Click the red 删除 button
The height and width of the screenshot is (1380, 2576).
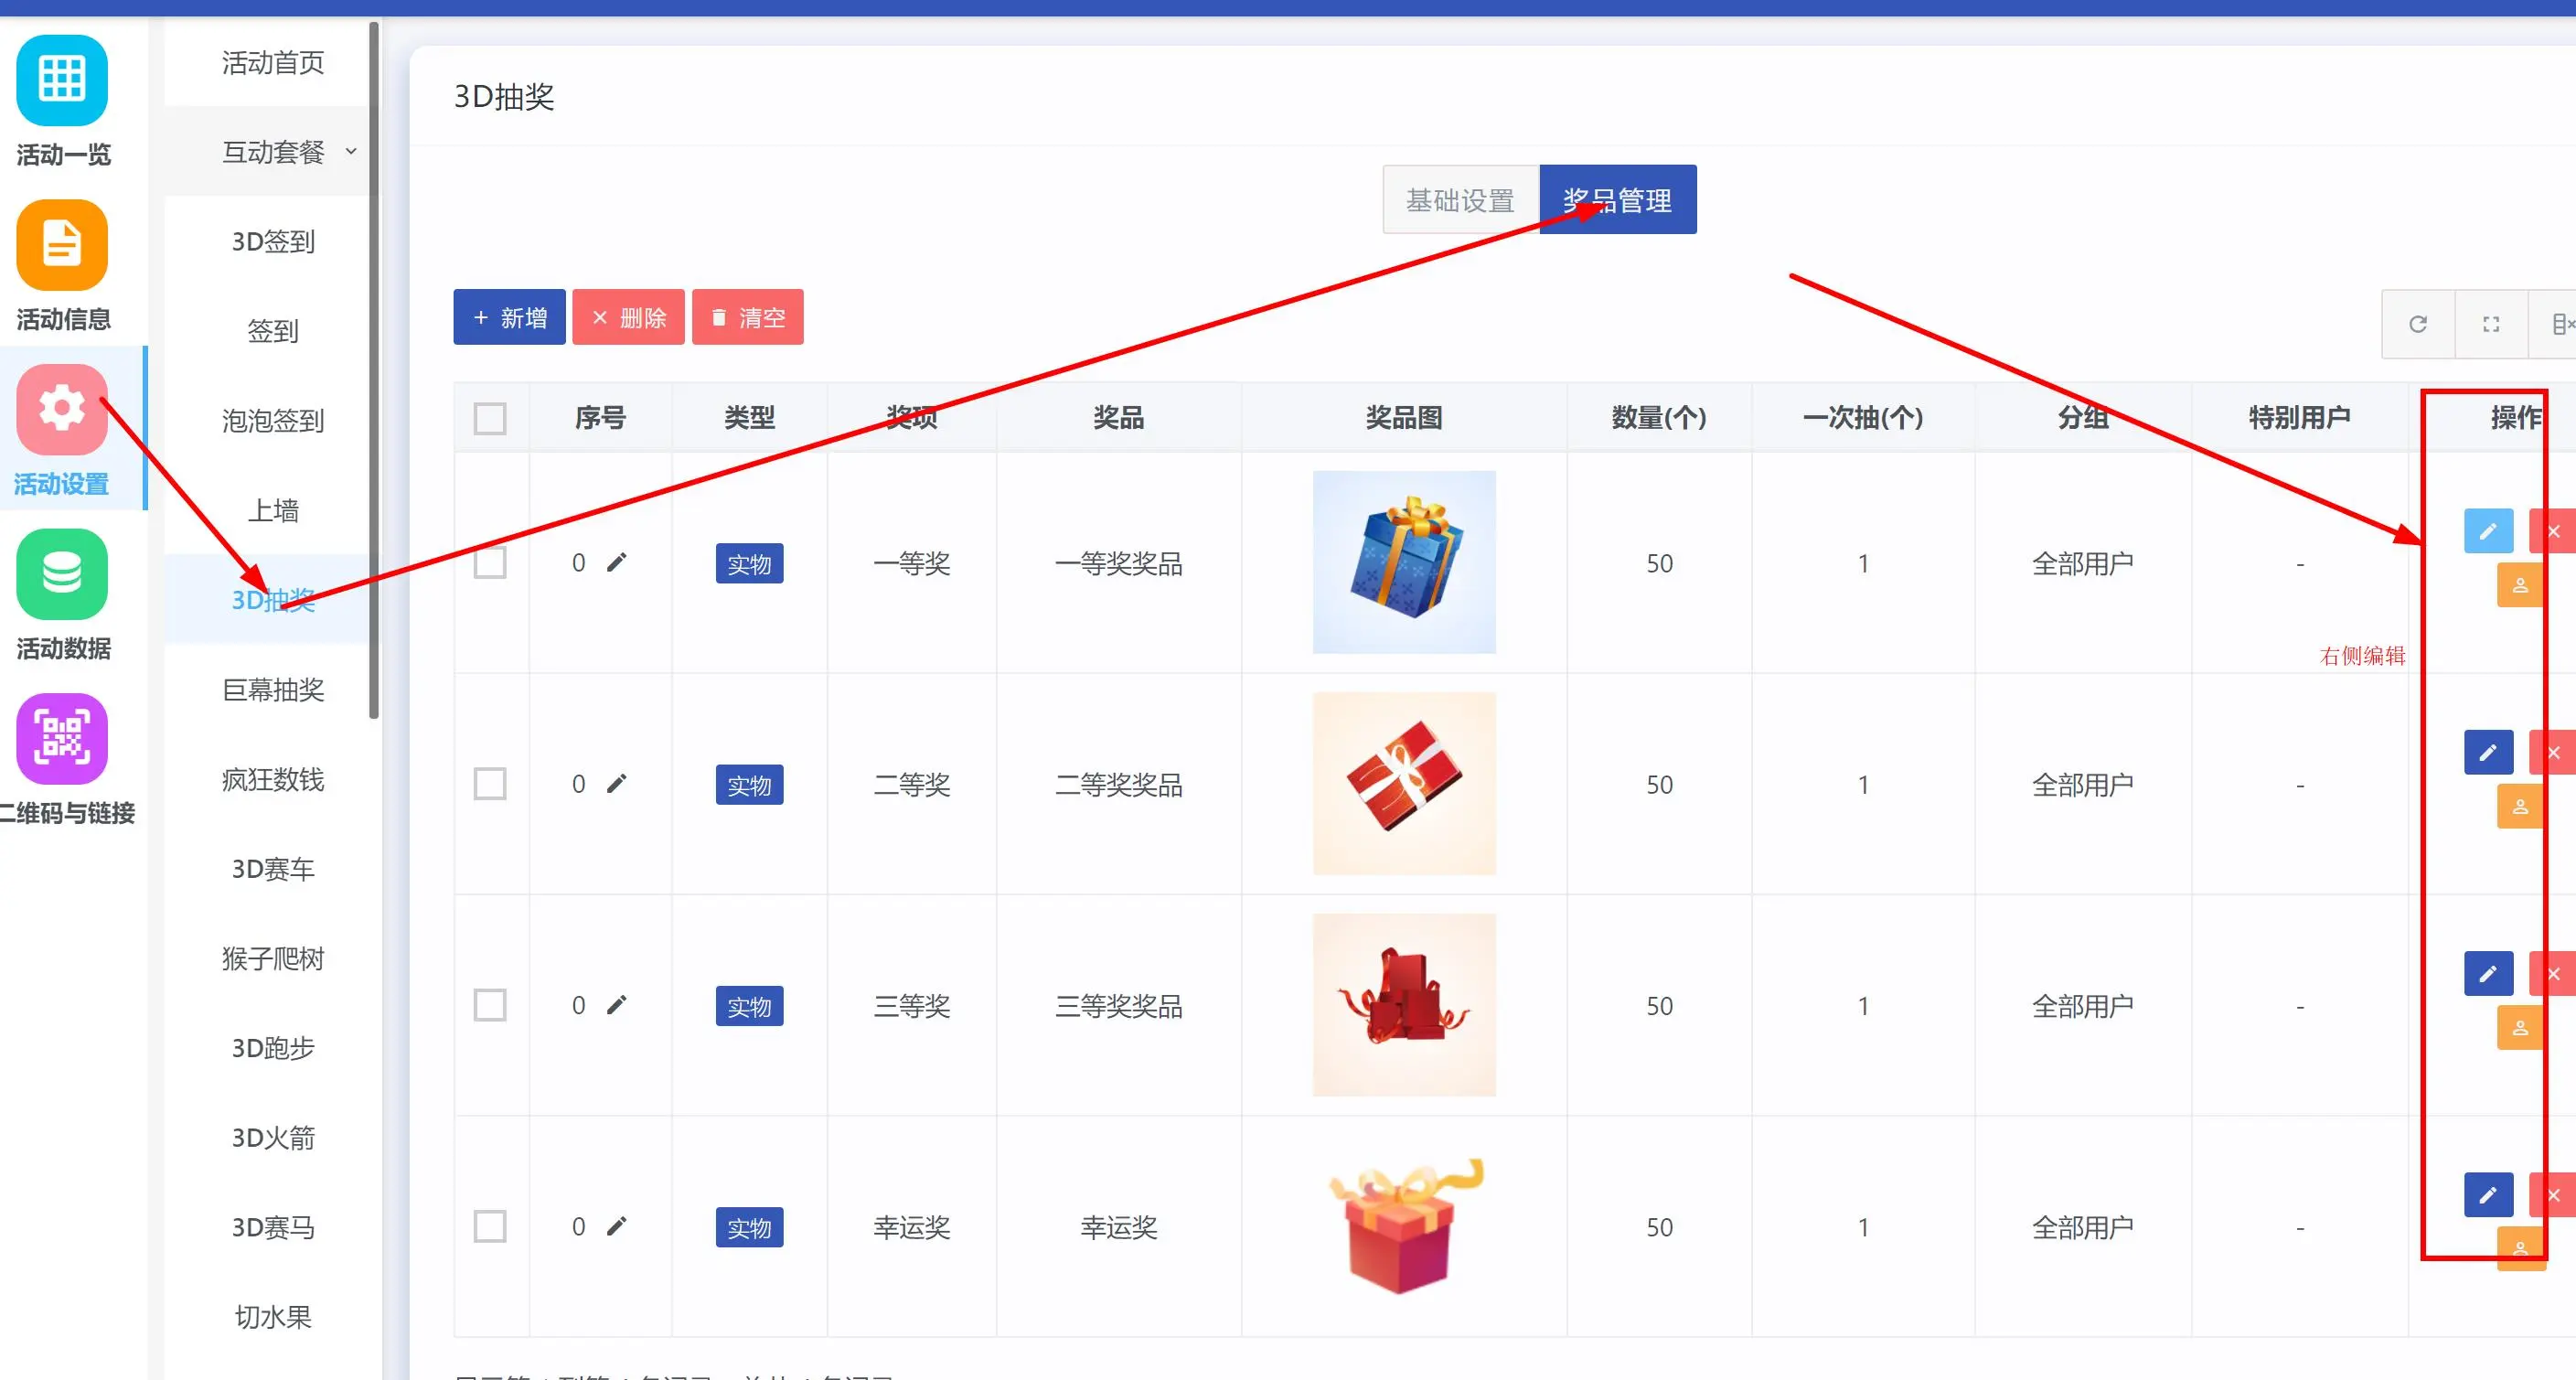coord(628,318)
